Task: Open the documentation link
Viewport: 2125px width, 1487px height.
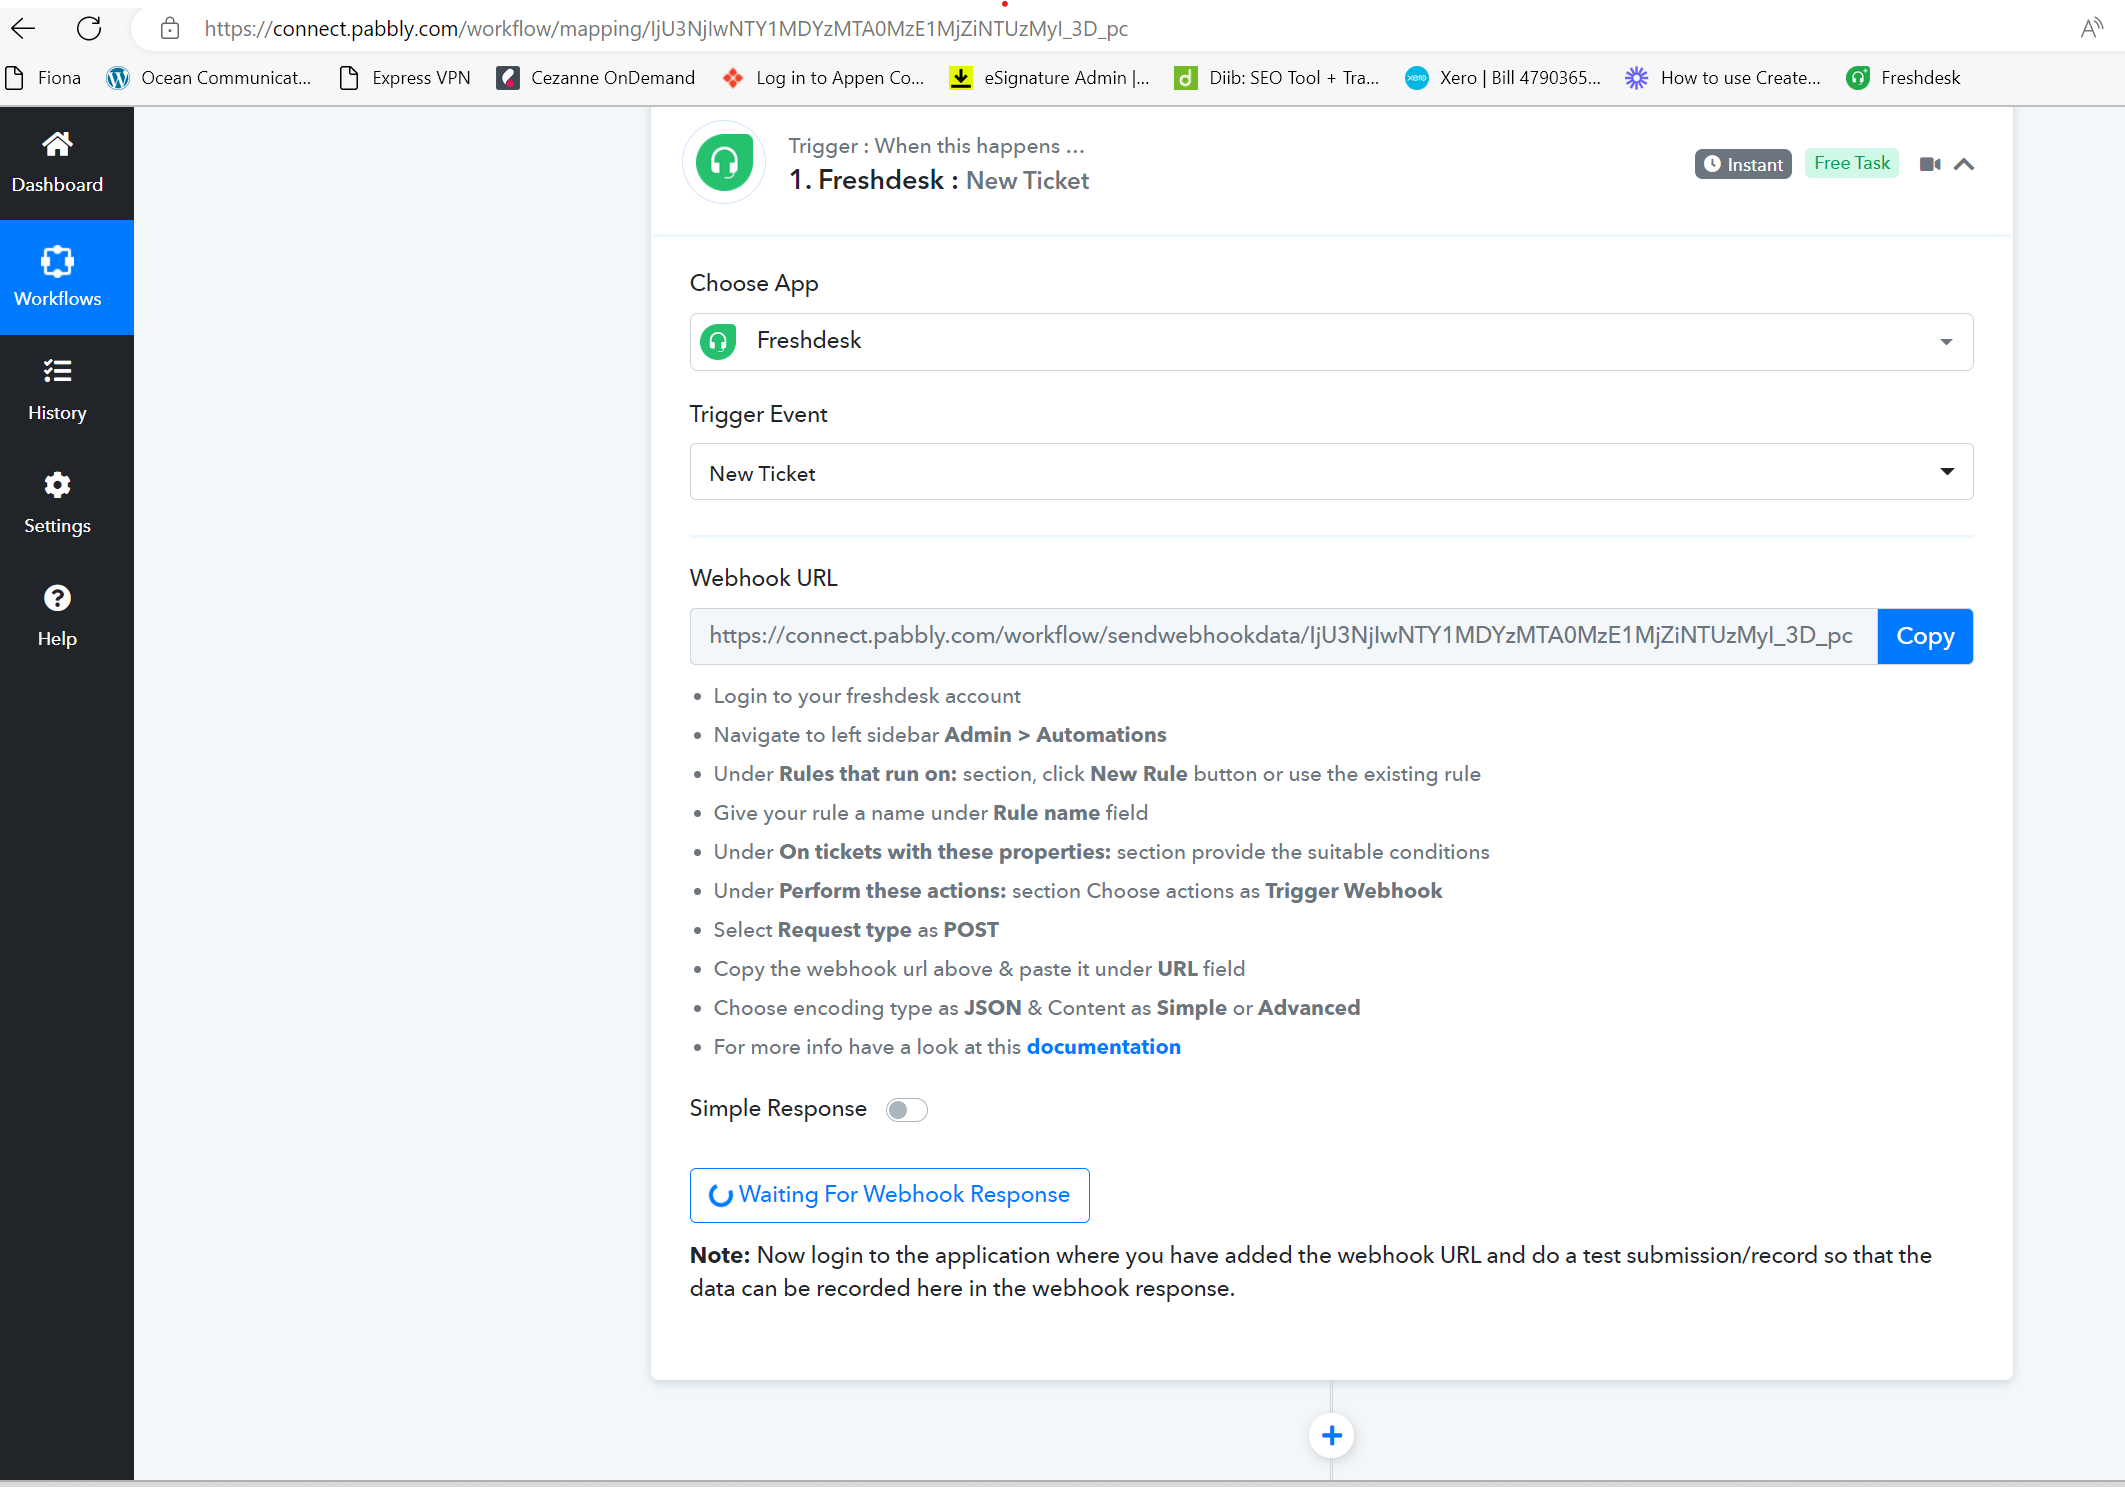Action: 1104,1047
